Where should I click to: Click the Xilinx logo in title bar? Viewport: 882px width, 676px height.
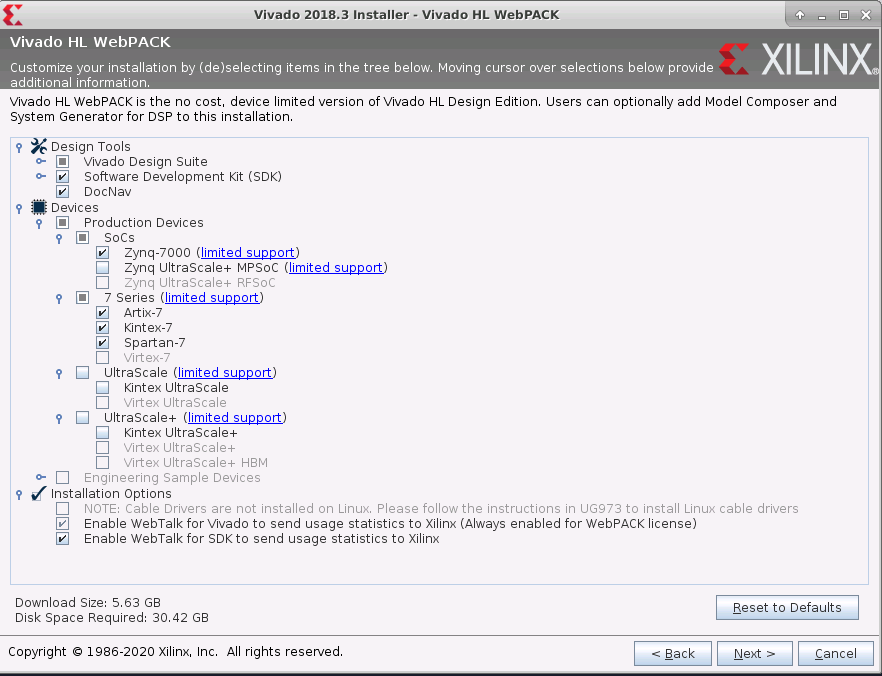tap(12, 15)
